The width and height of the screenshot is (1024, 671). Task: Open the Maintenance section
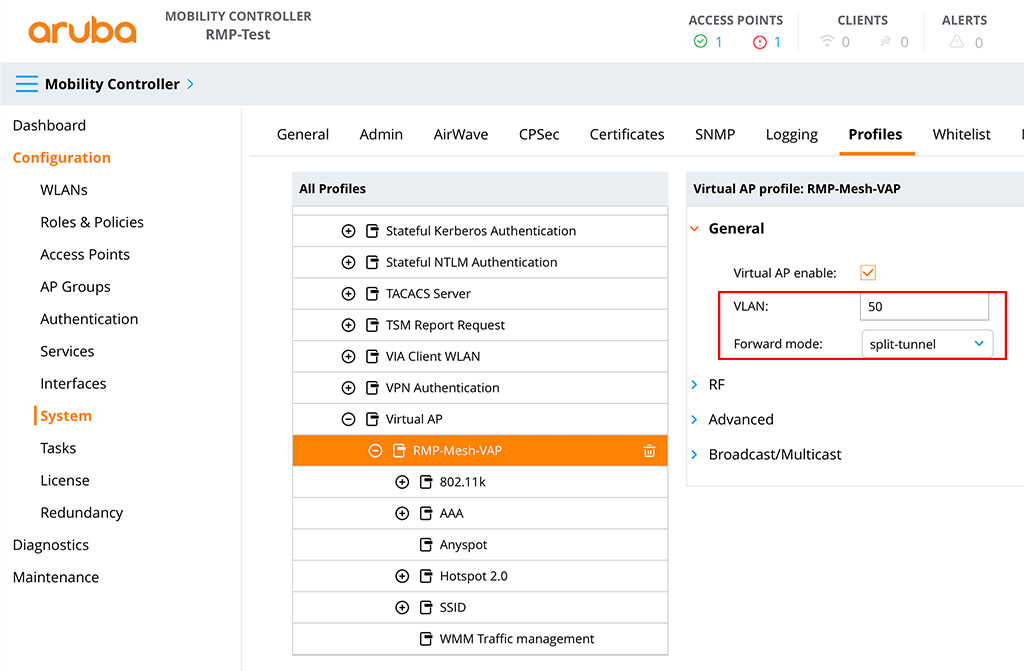tap(56, 577)
